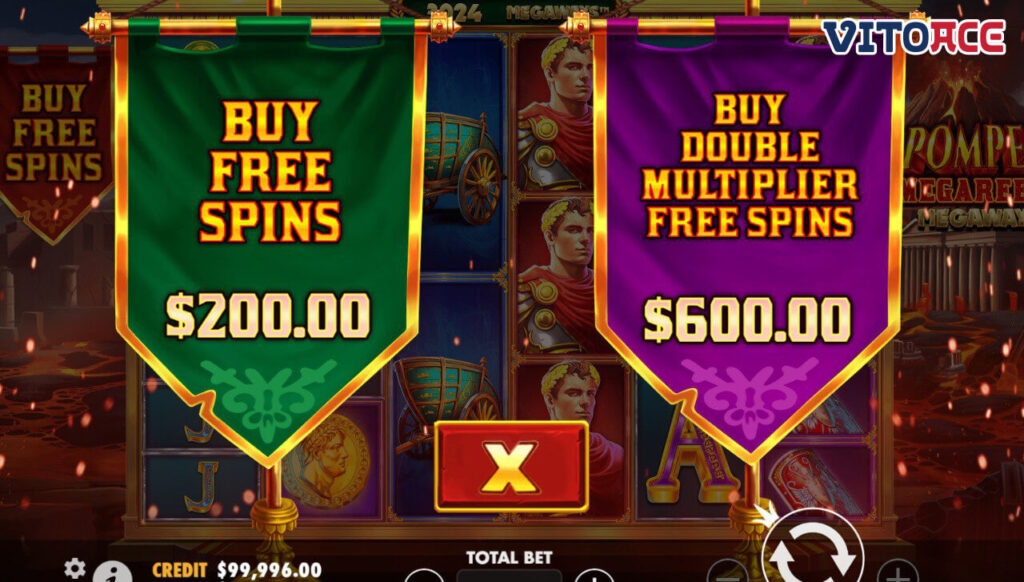Buy Free Spins for $200.00
This screenshot has width=1024, height=582.
pos(268,242)
